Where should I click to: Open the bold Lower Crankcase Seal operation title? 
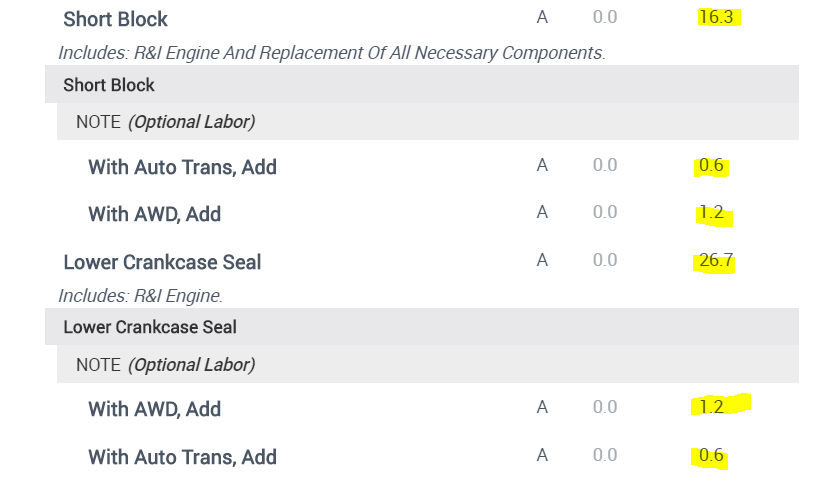click(x=162, y=262)
